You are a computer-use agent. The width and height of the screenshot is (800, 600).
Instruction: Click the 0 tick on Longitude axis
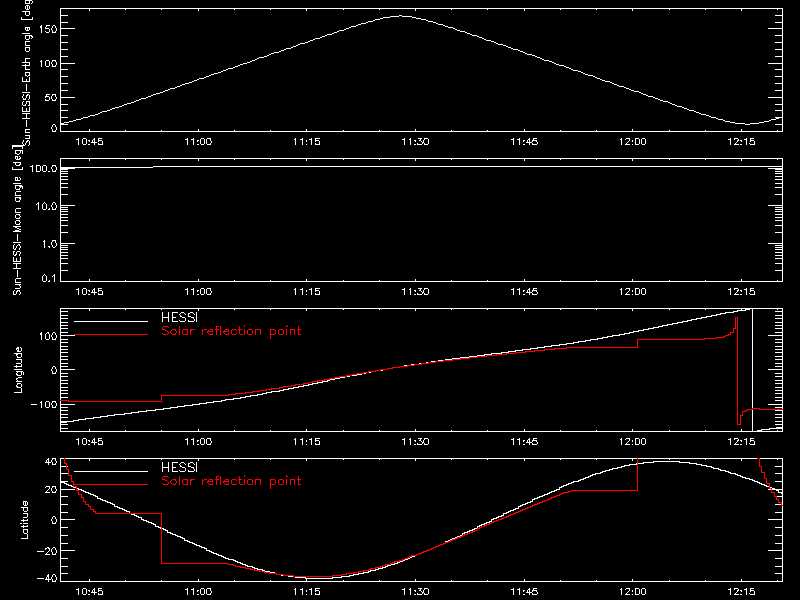click(x=54, y=370)
